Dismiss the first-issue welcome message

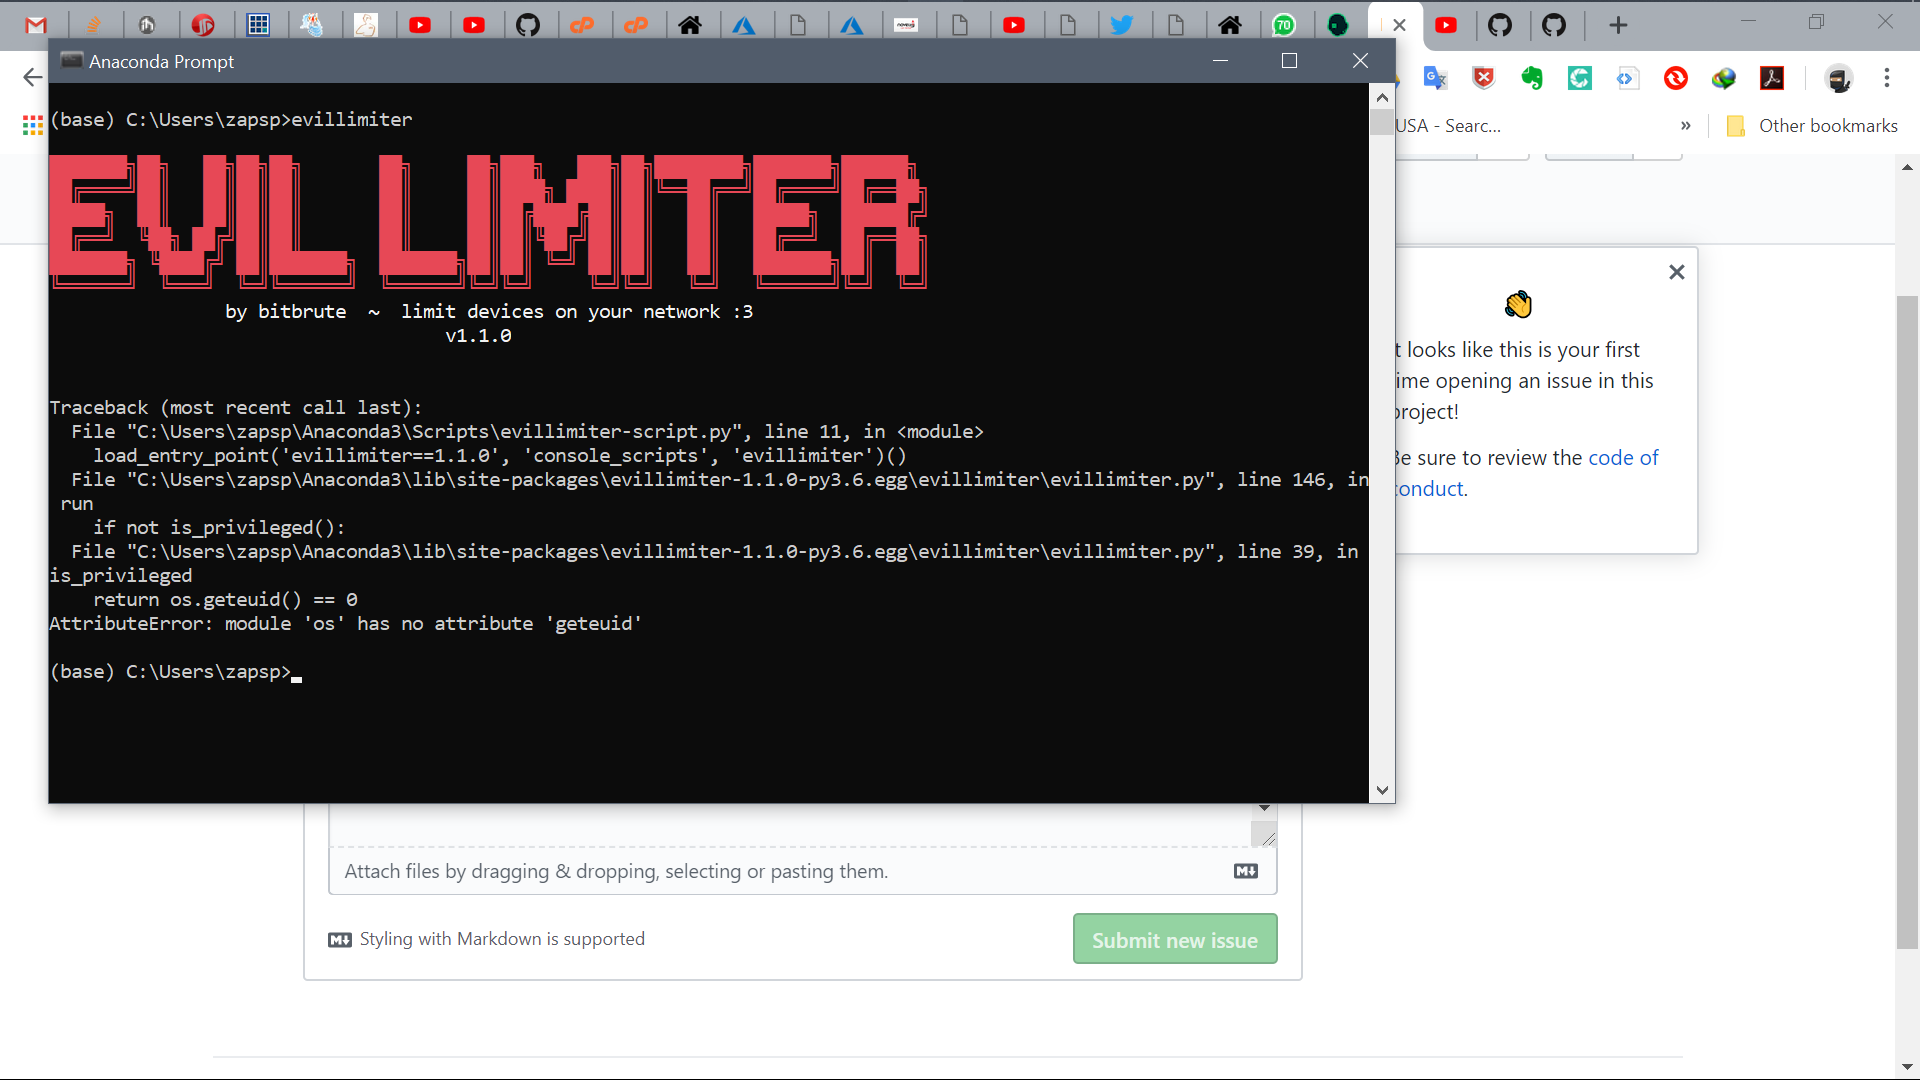[1677, 271]
